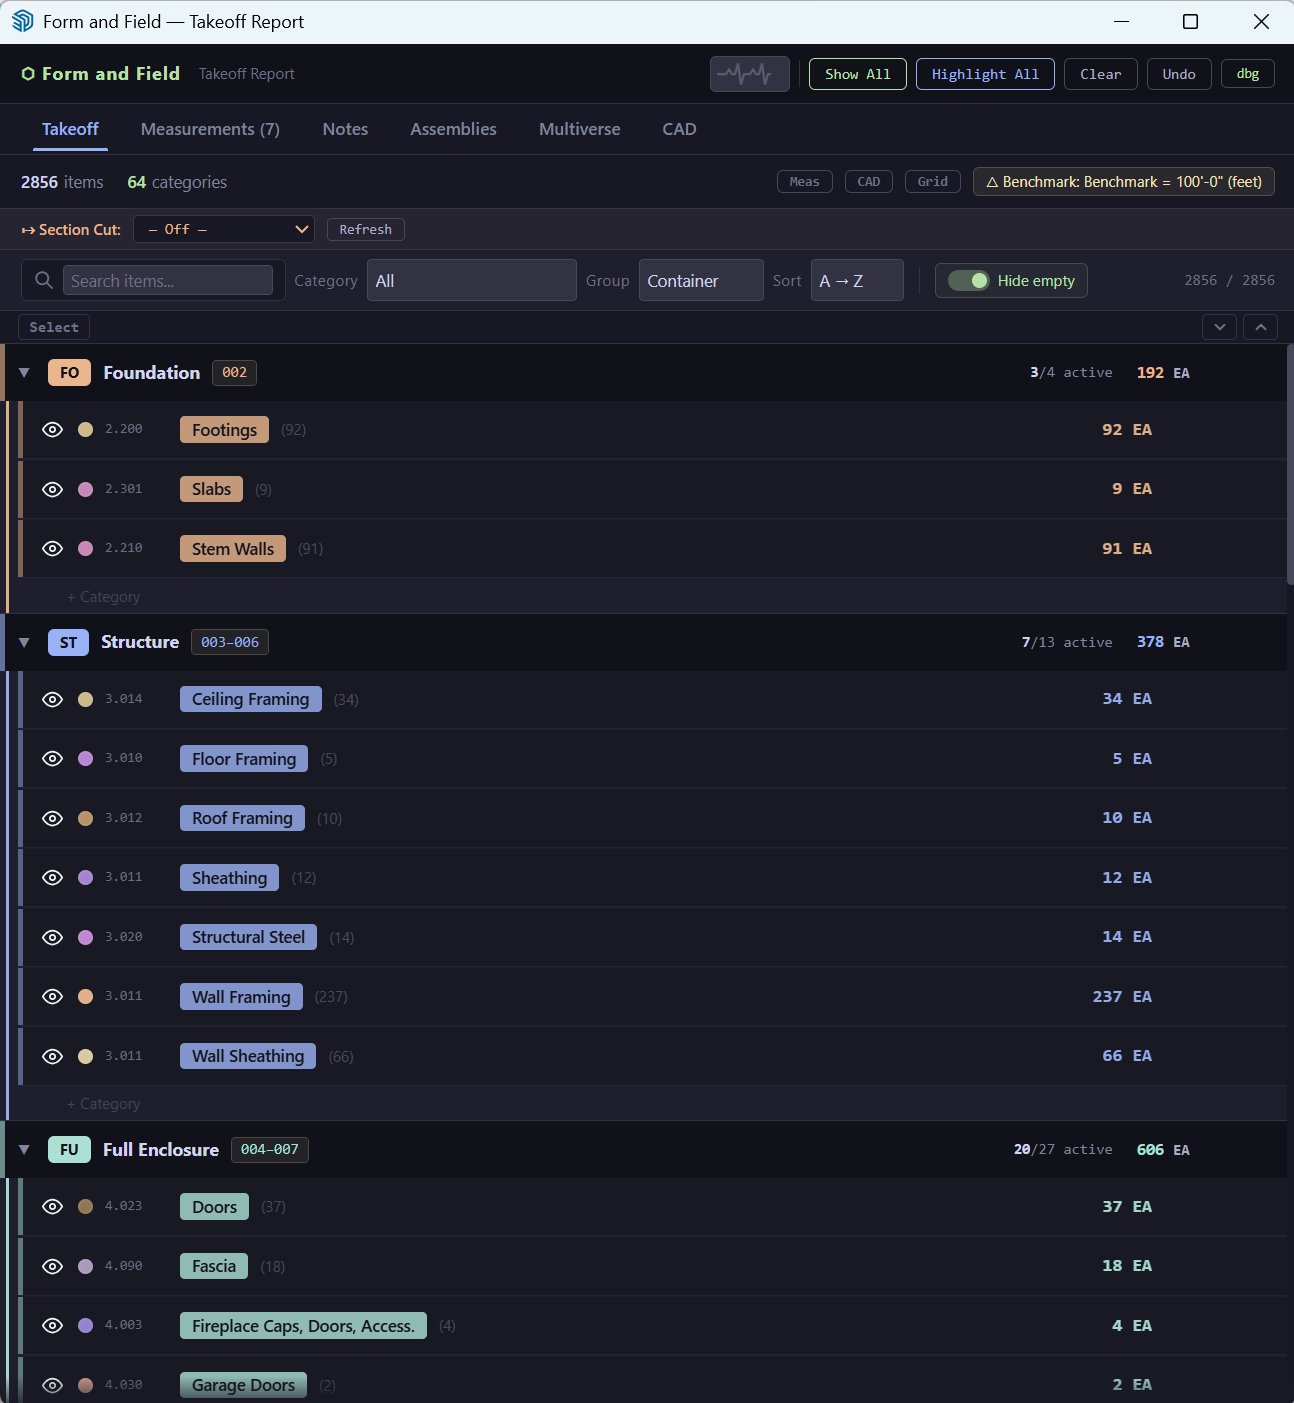
Task: Click the colored dot next to Slabs
Action: click(x=85, y=489)
